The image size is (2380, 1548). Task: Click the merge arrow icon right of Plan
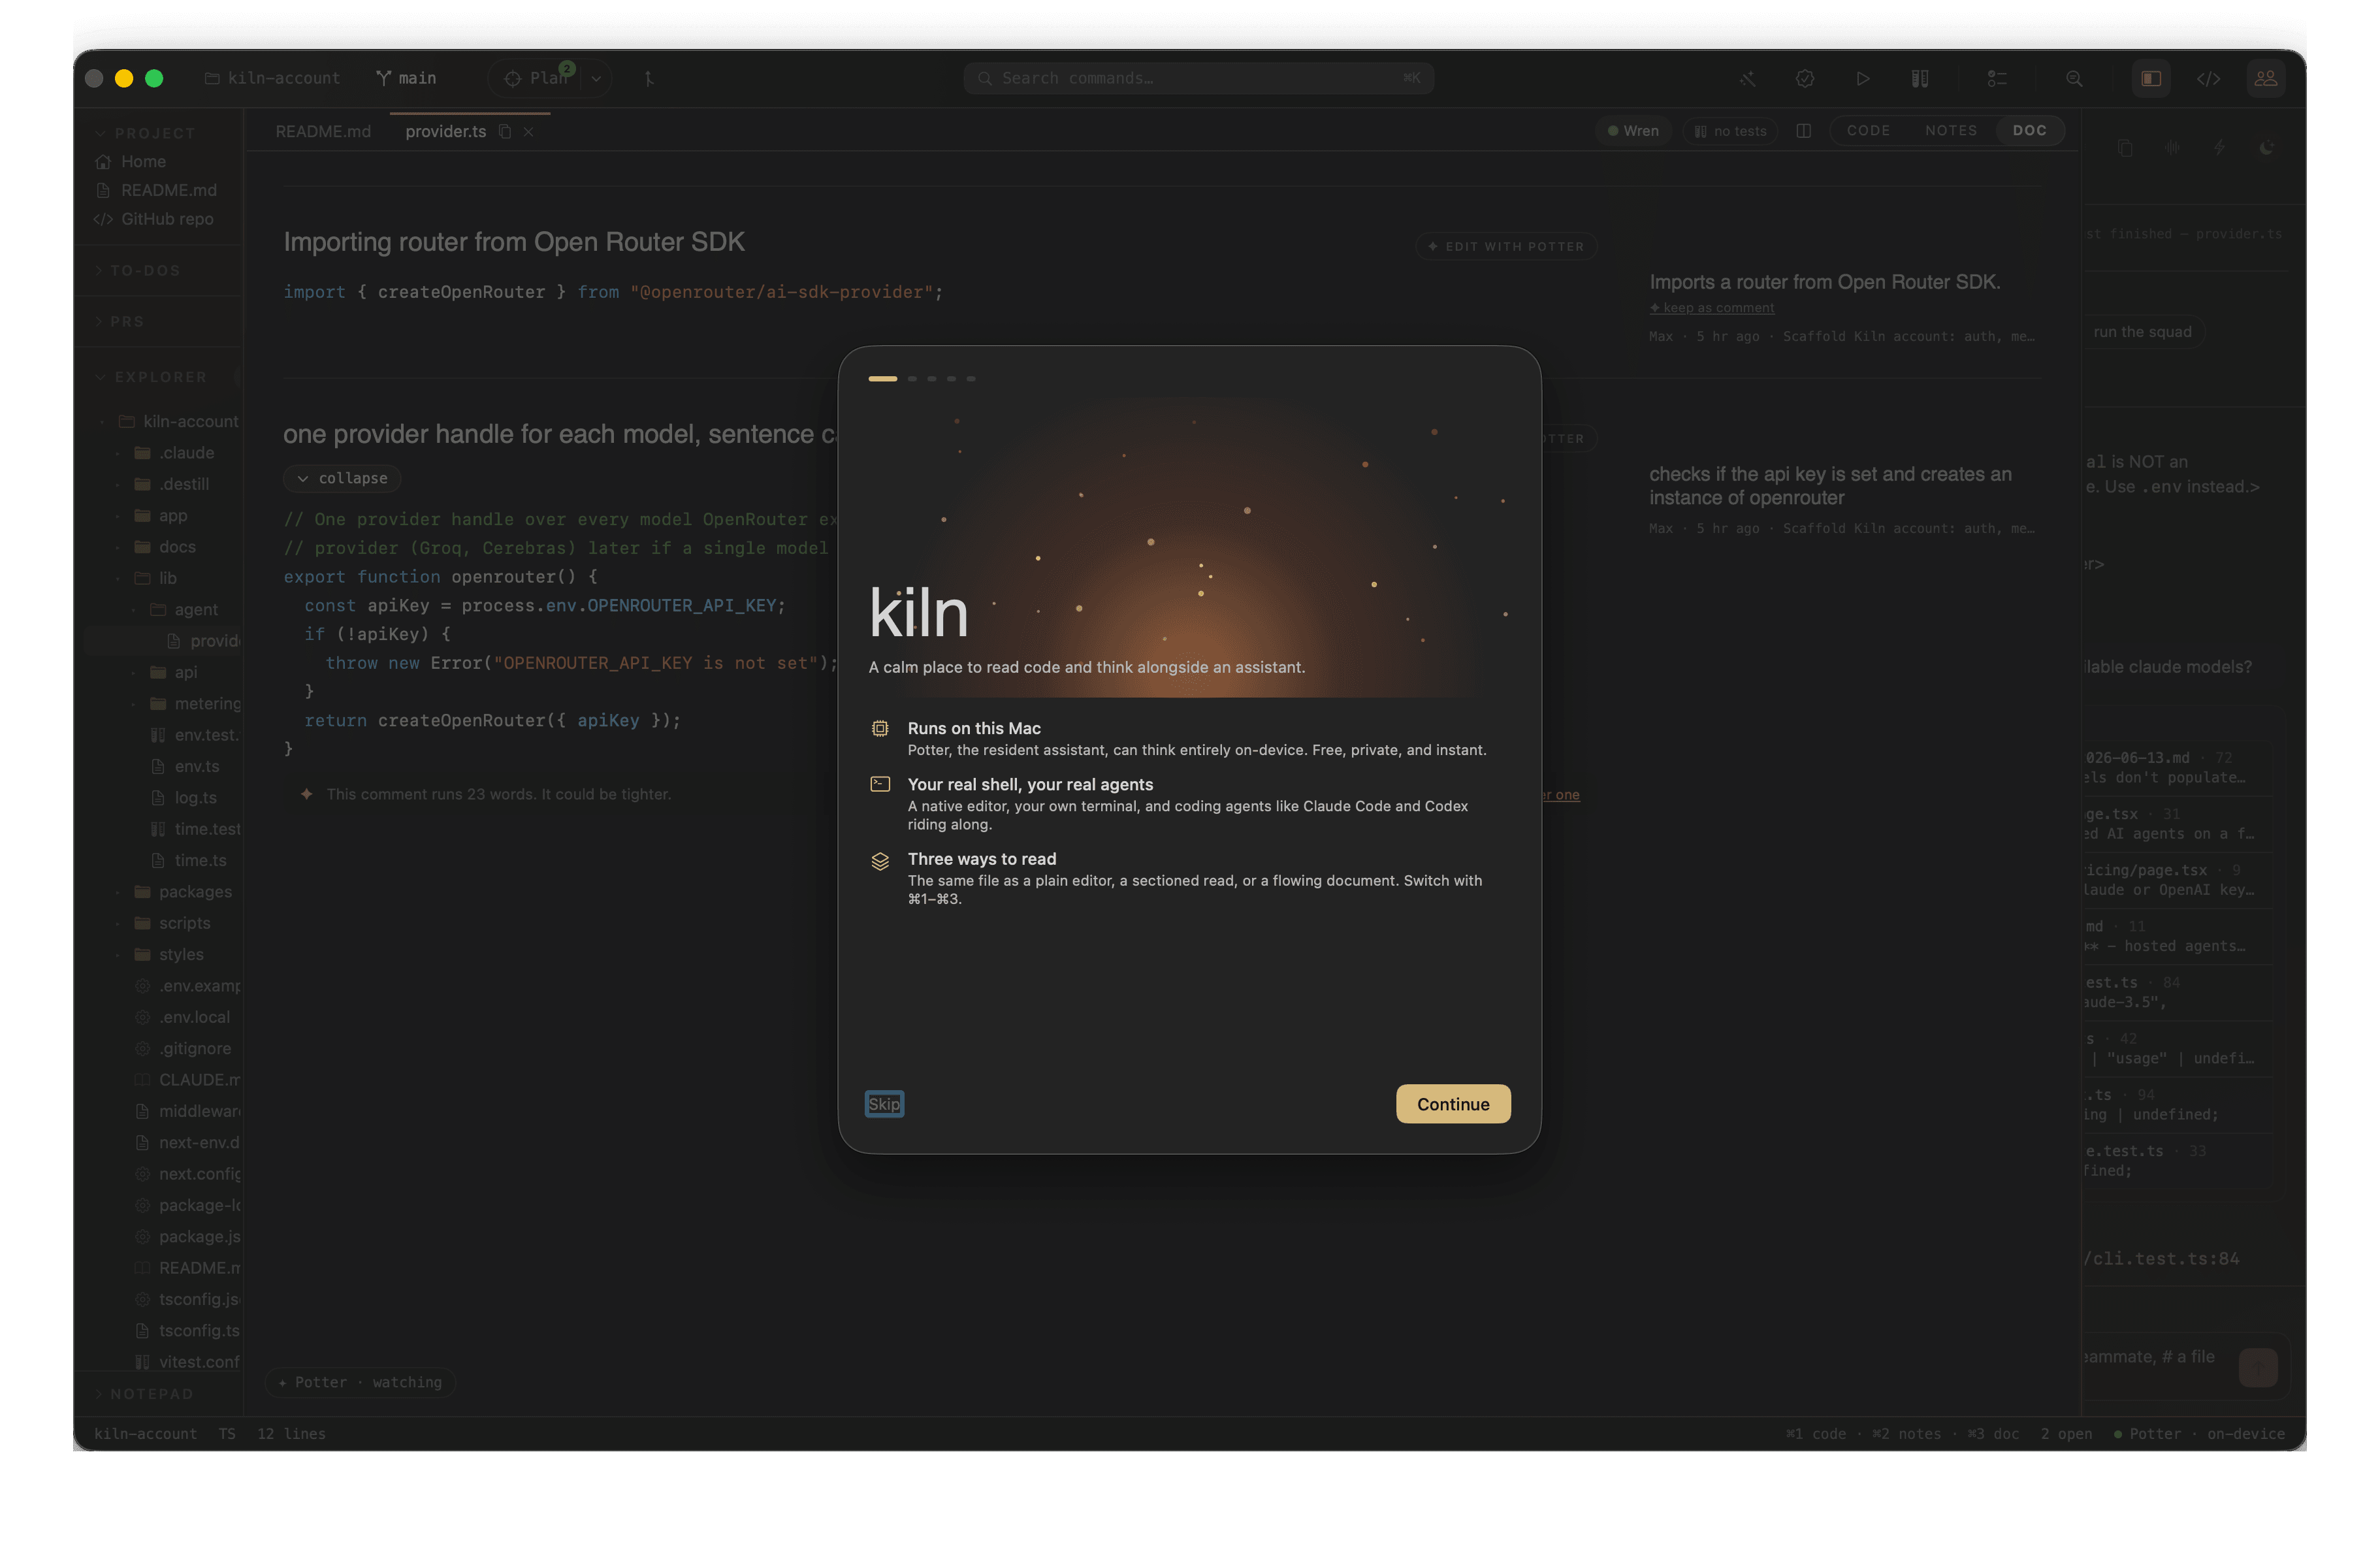[x=649, y=78]
